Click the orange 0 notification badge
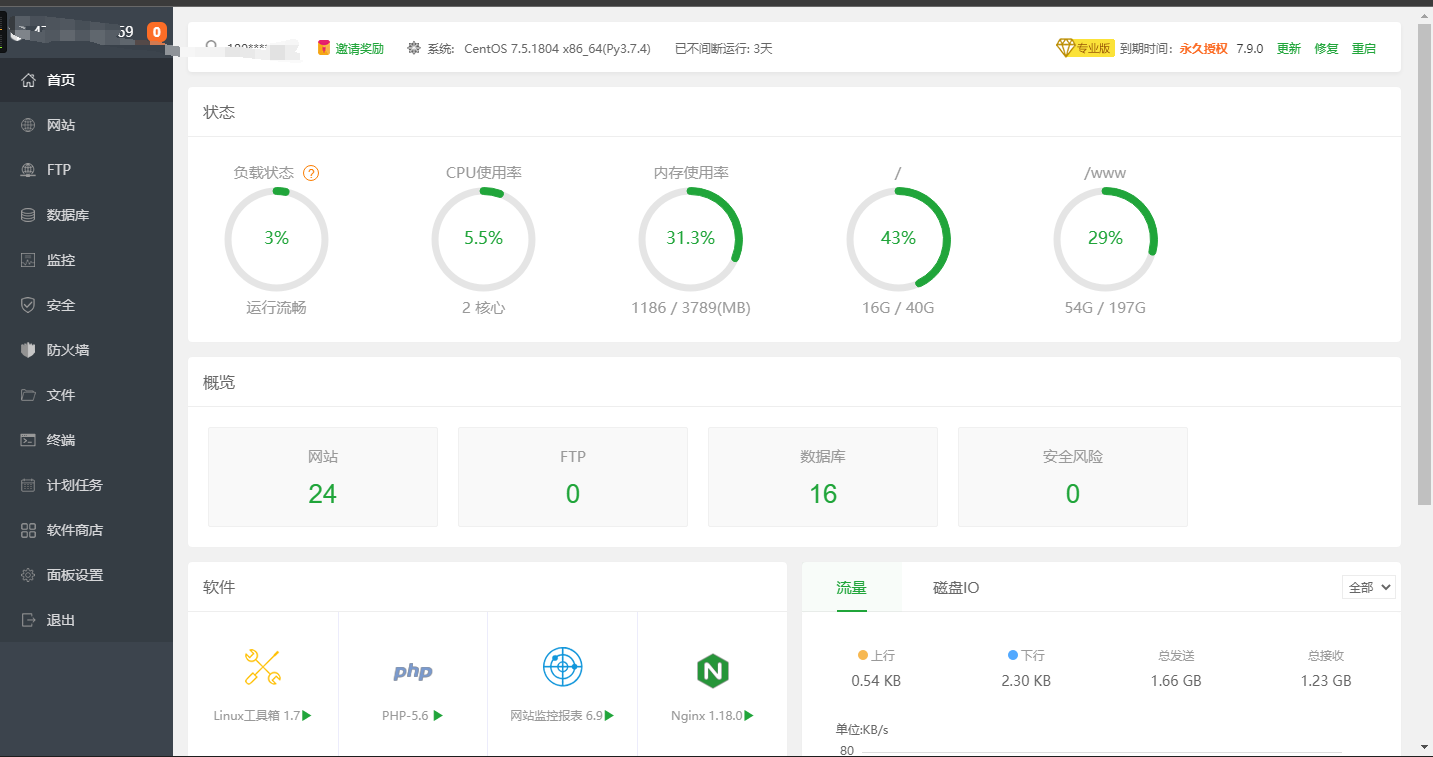Viewport: 1433px width, 757px height. click(157, 32)
